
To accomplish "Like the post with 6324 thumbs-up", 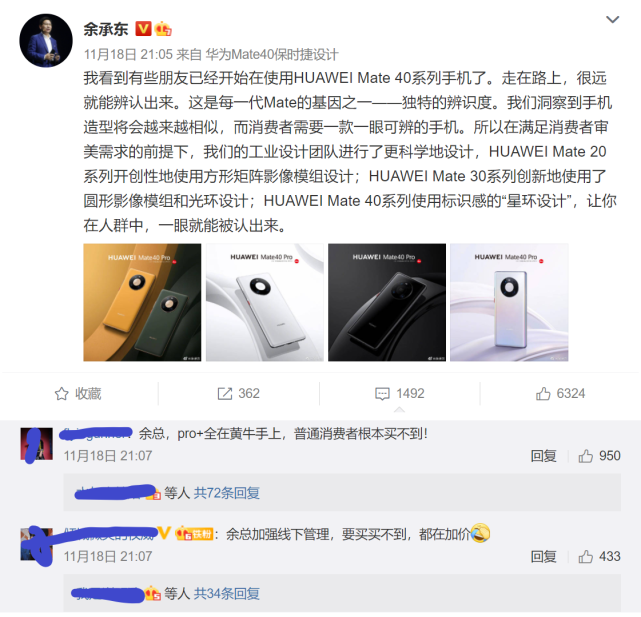I will 560,393.
